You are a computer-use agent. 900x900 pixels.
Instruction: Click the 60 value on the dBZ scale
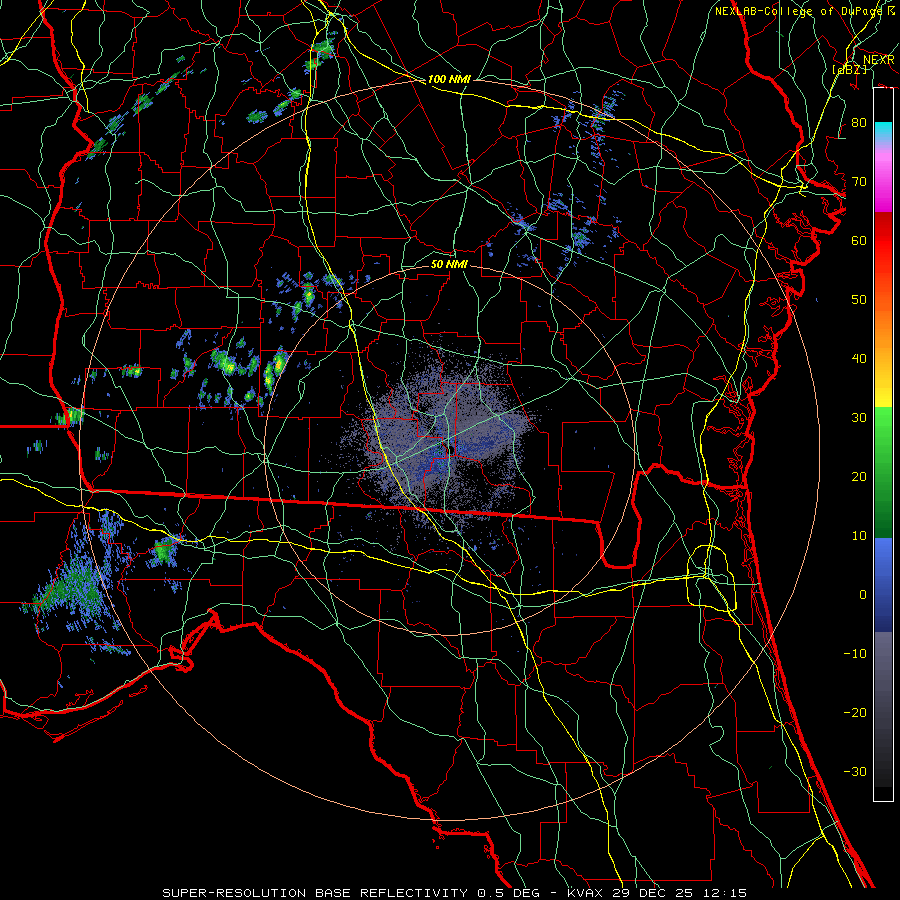(x=859, y=240)
